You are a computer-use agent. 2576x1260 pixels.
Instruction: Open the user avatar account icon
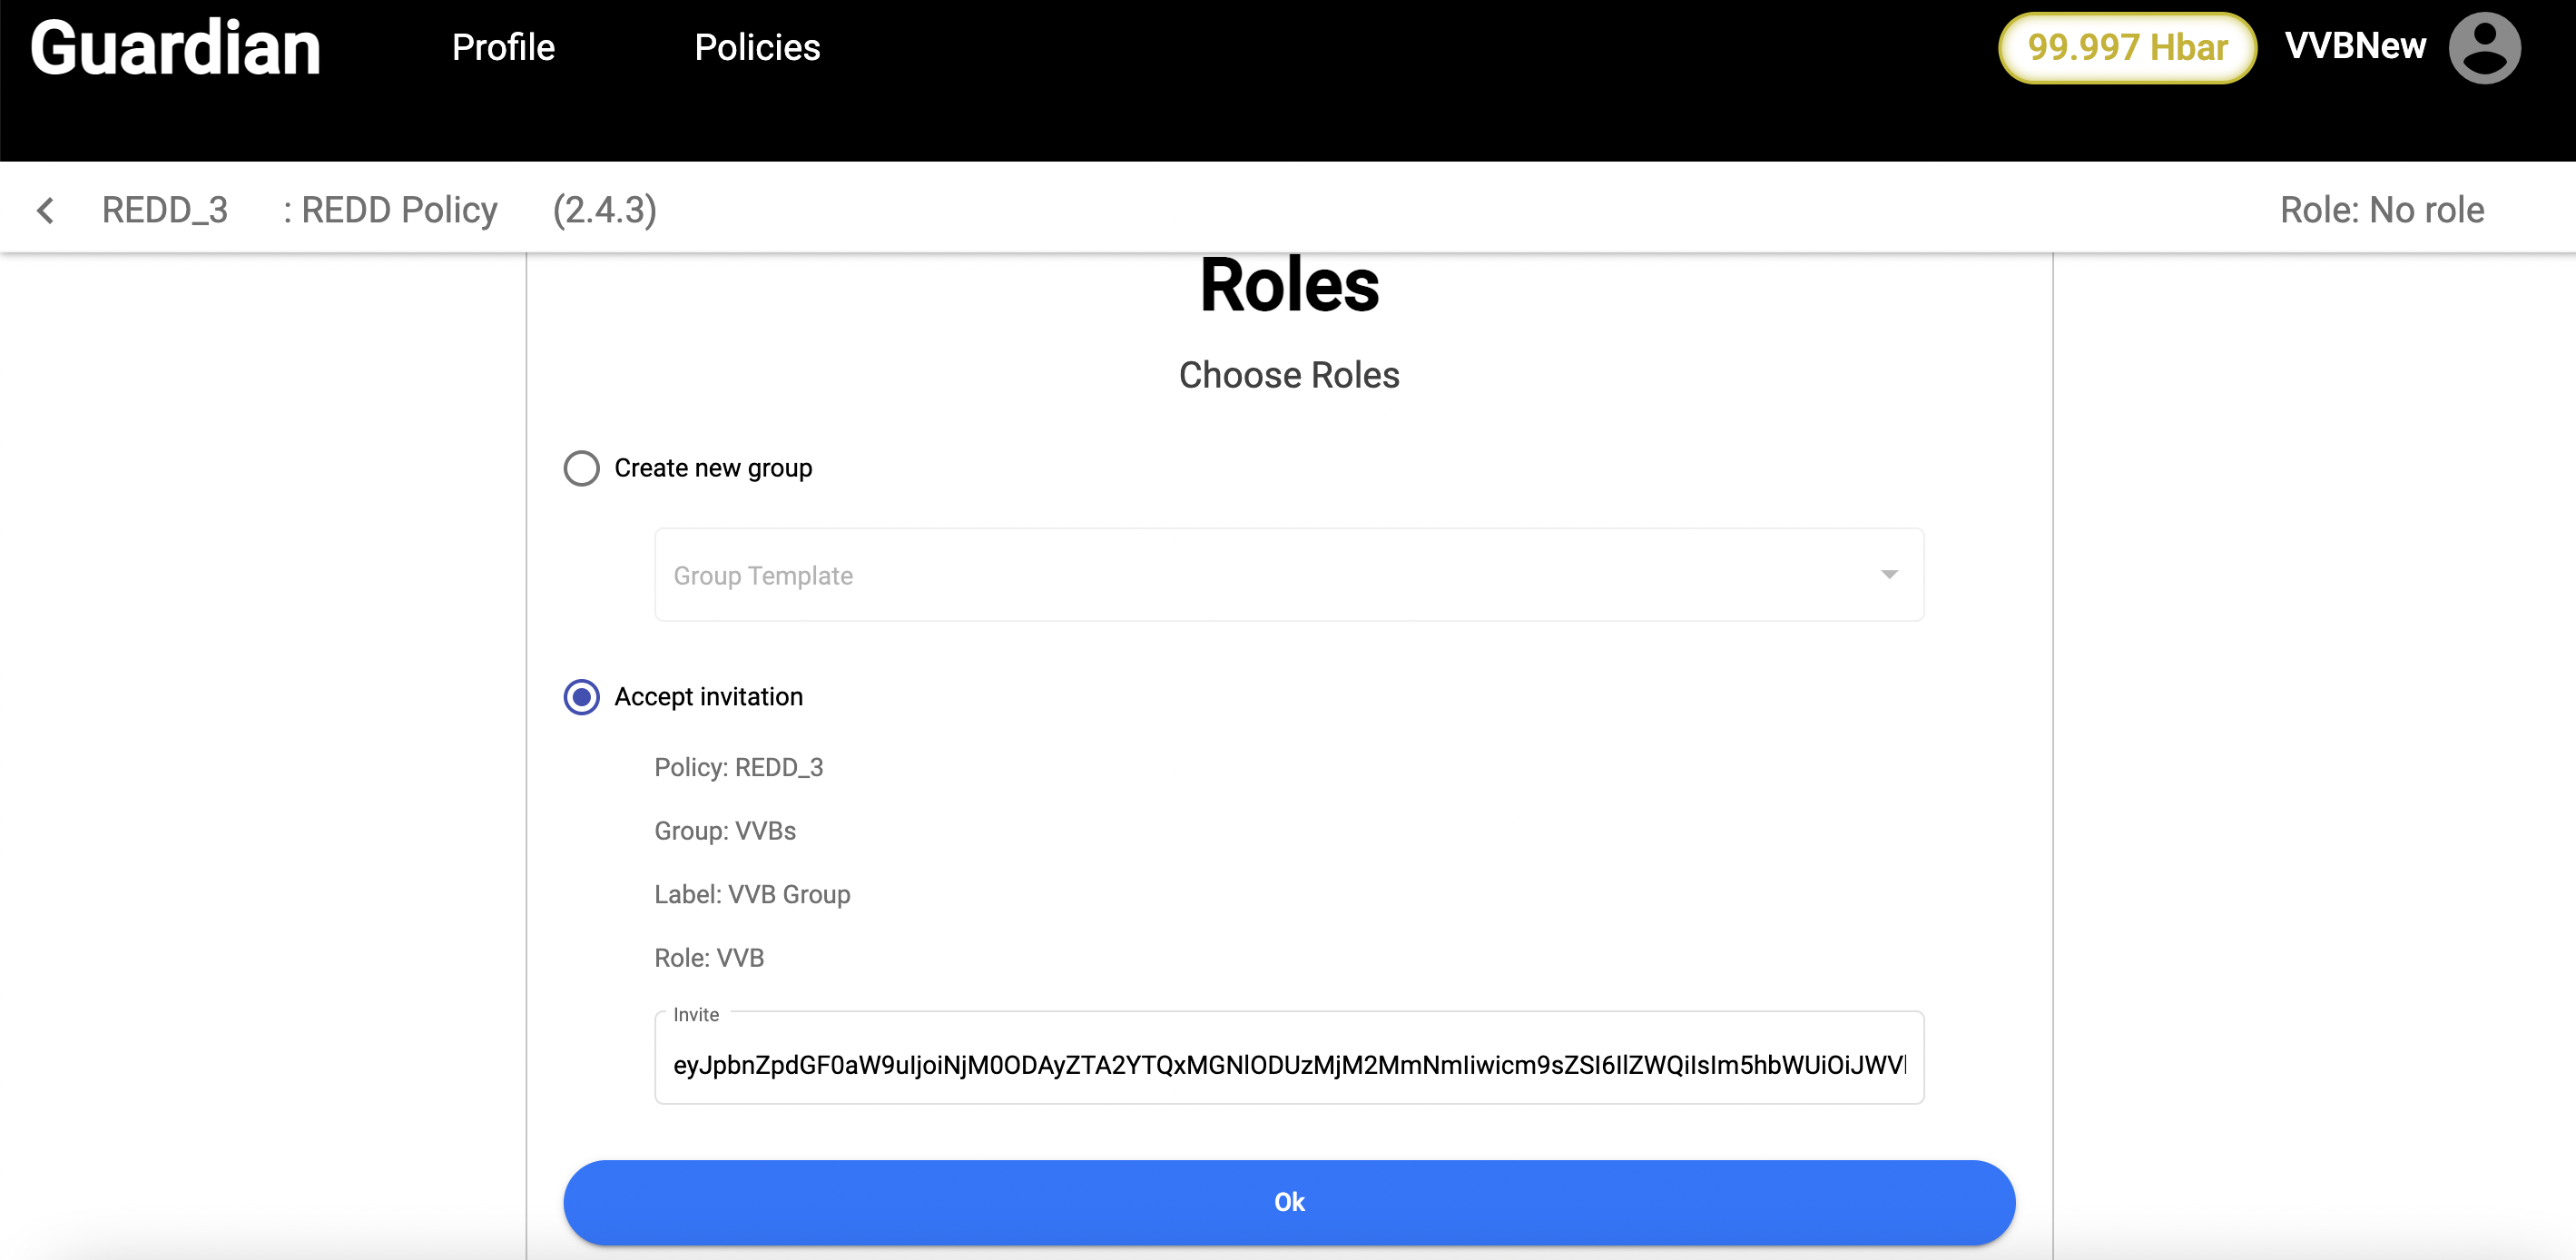(x=2484, y=48)
